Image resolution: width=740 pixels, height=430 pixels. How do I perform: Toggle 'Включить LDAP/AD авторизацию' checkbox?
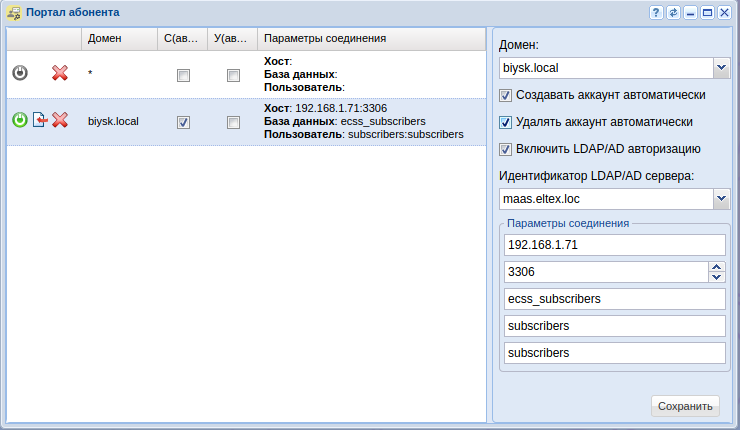[x=506, y=149]
